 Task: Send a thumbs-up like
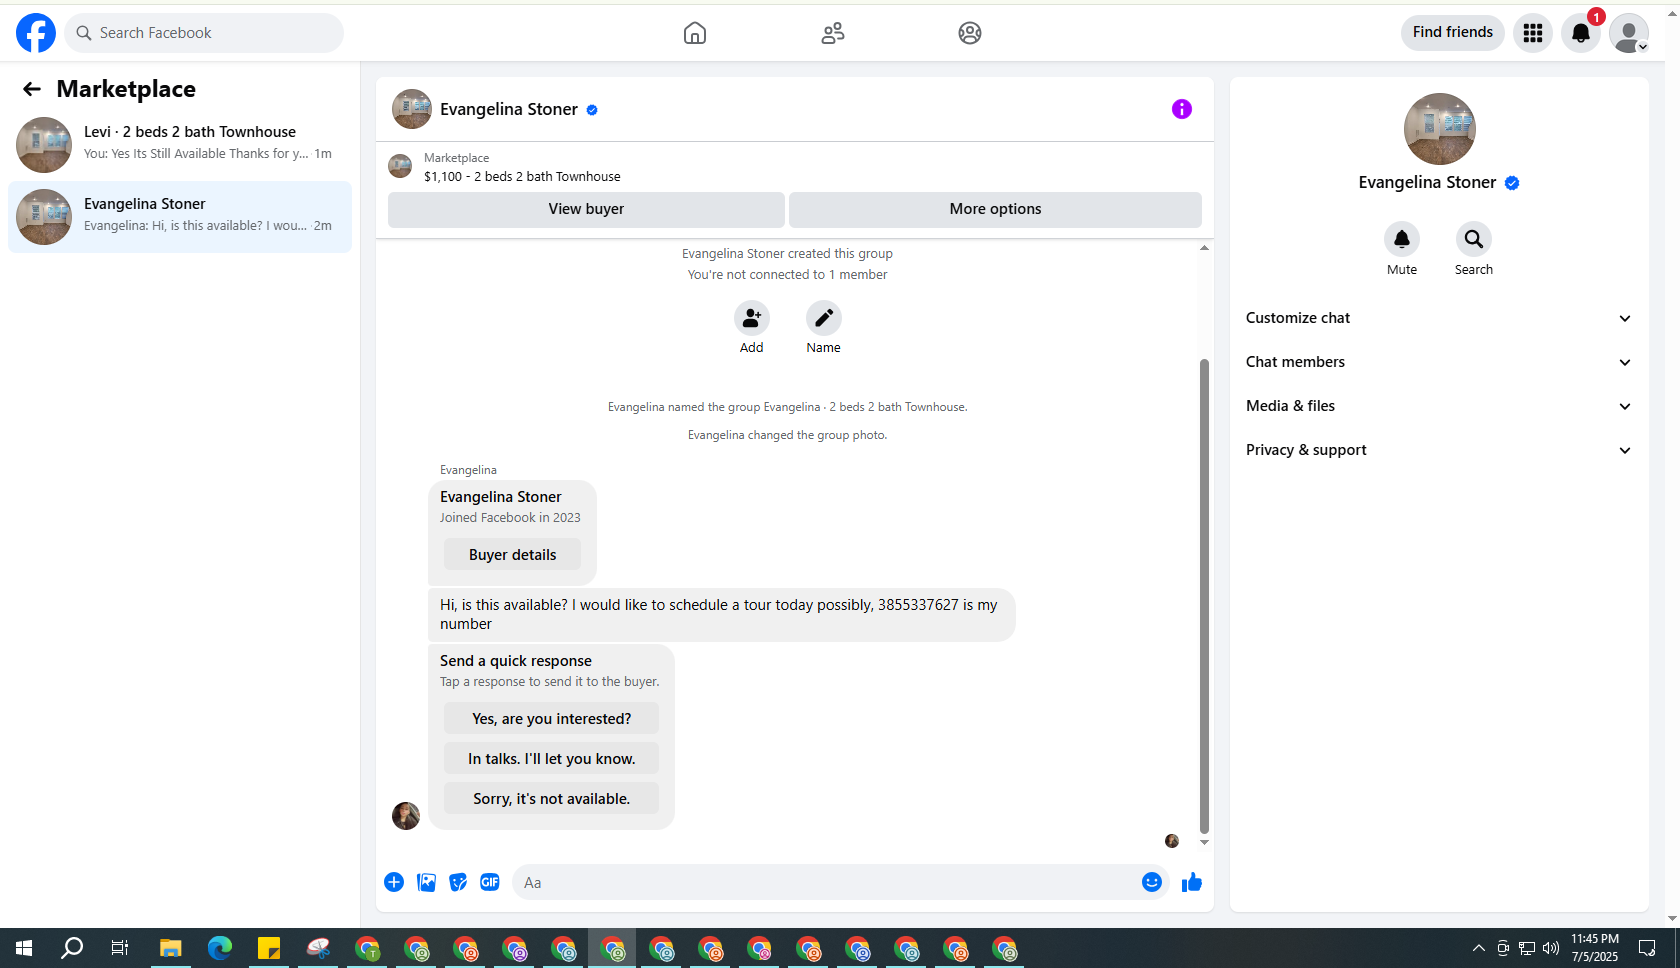click(1192, 882)
